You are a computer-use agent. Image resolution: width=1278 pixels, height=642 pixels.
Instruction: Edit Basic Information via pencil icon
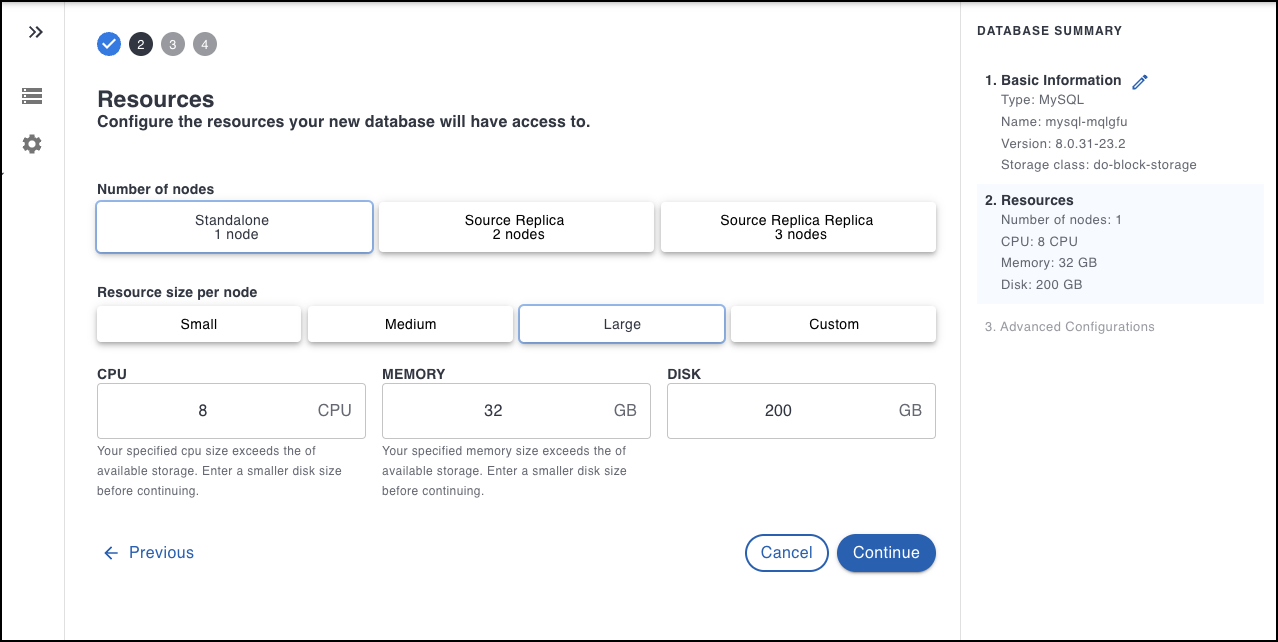pos(1140,82)
